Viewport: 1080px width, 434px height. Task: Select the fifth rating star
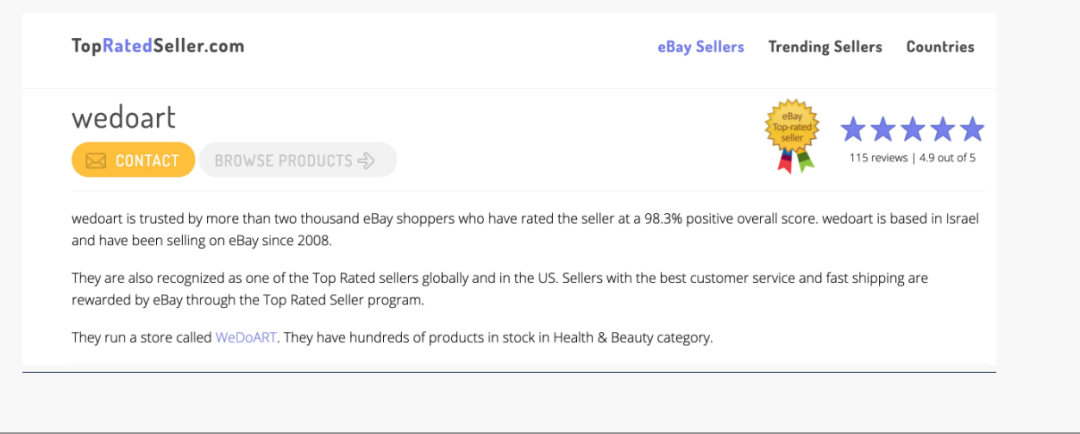[972, 129]
